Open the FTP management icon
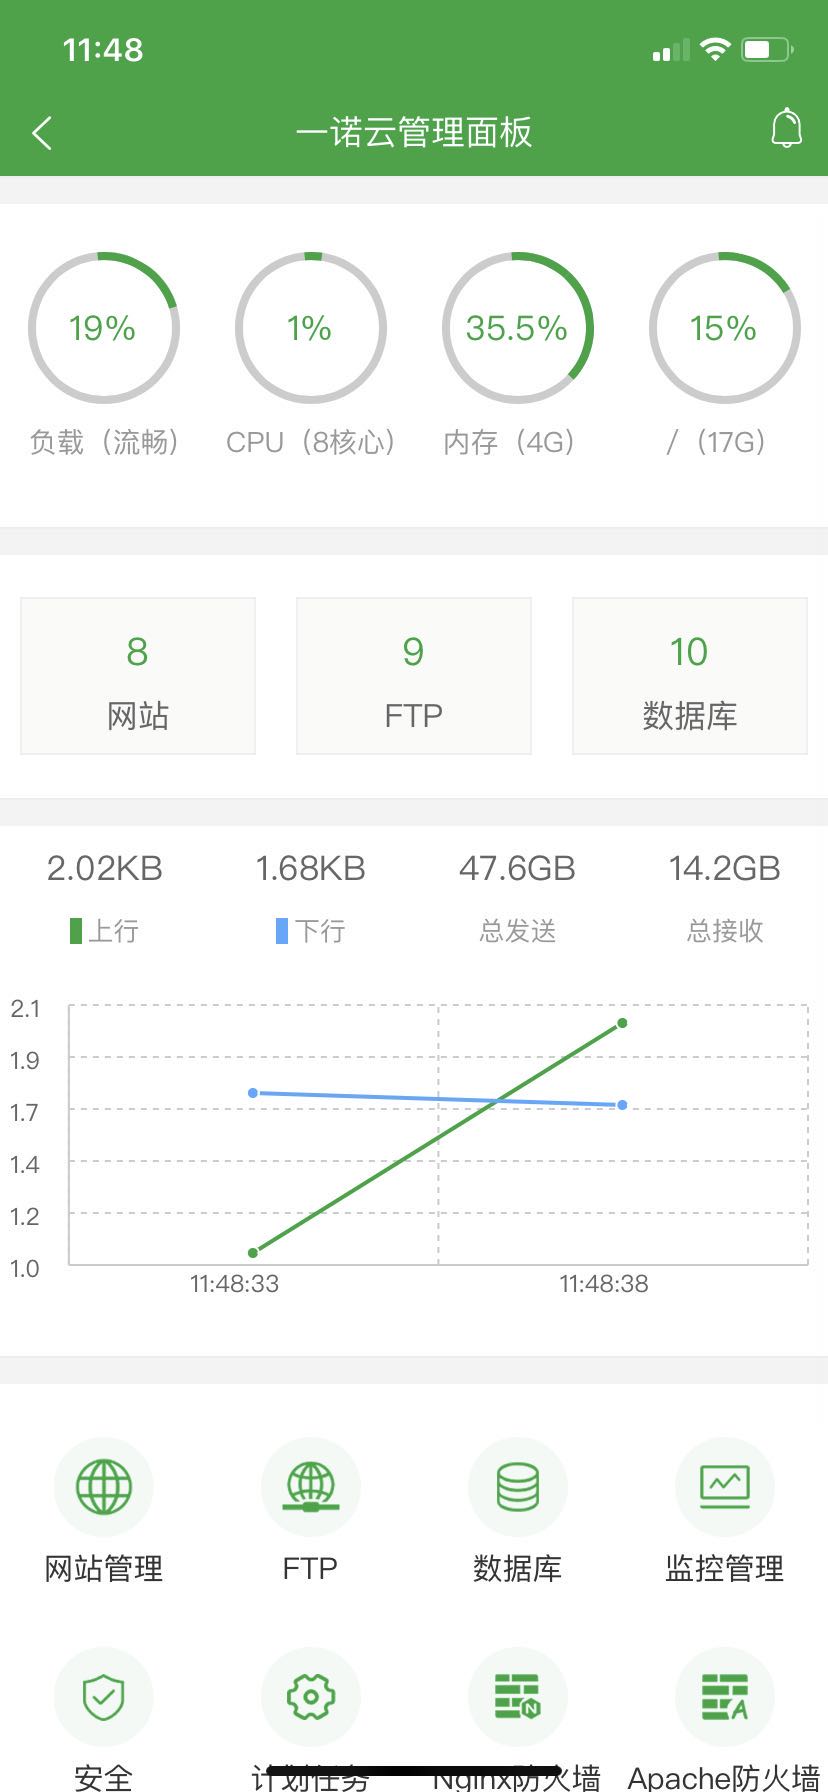828x1792 pixels. (310, 1486)
